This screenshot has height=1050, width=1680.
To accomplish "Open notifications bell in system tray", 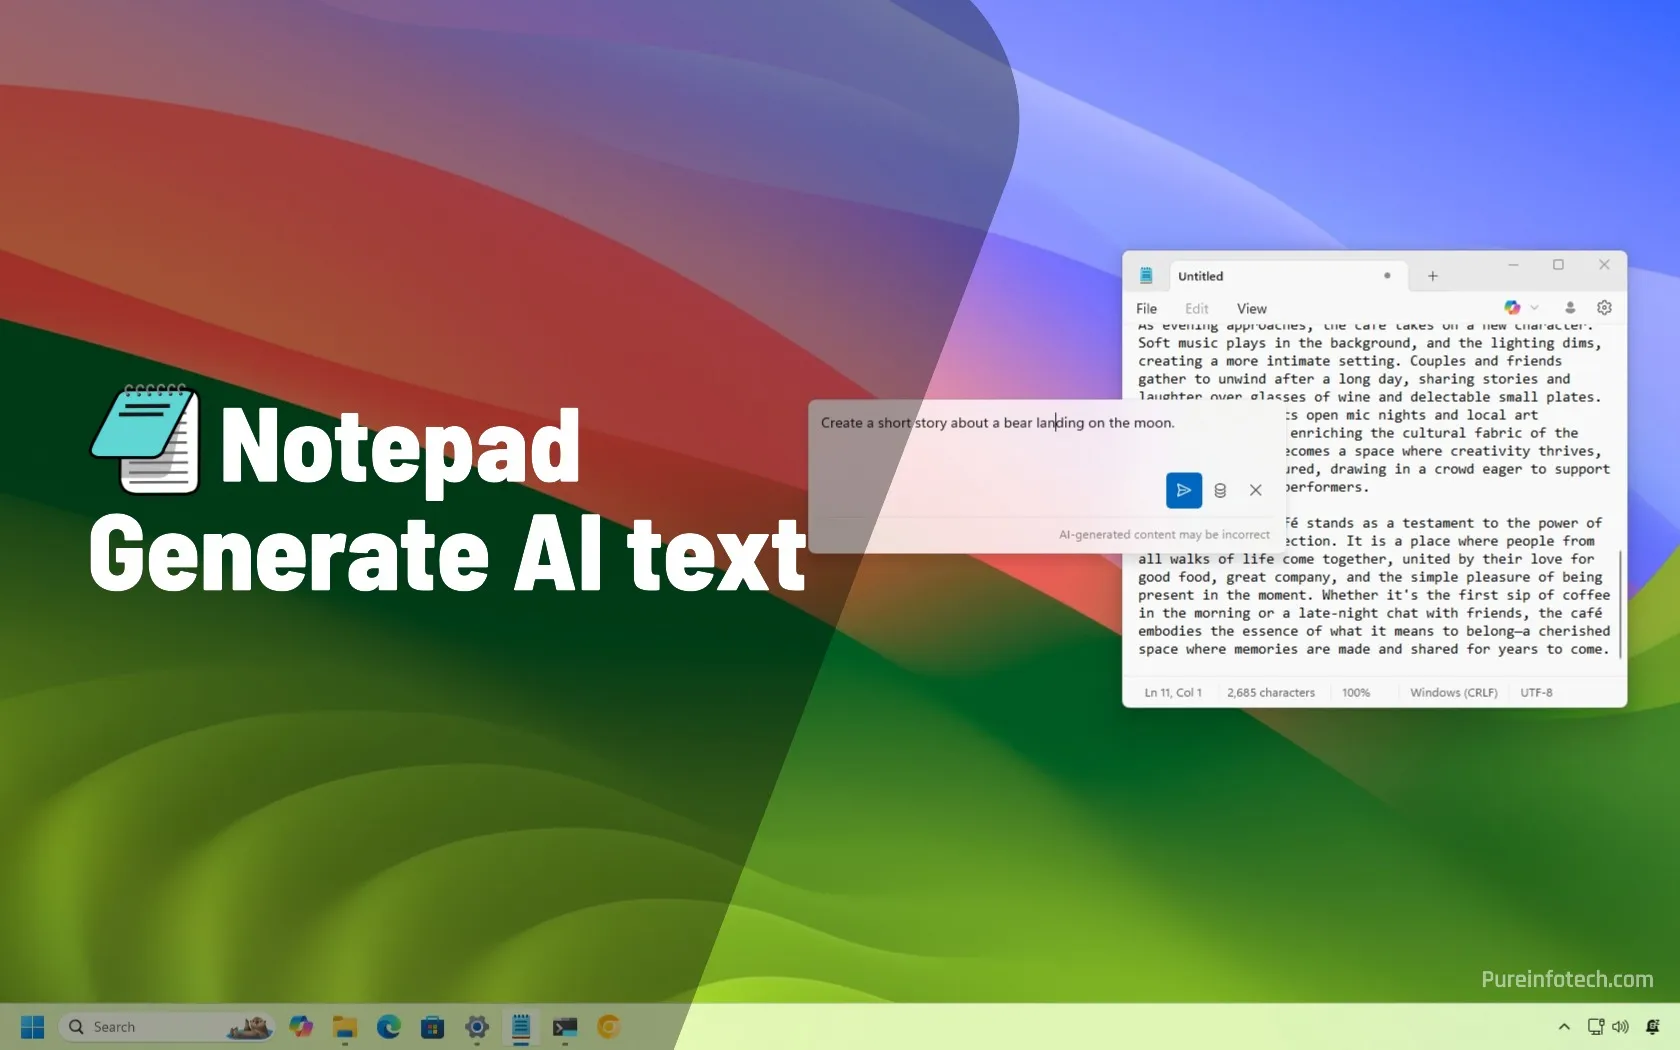I will pos(1653,1027).
